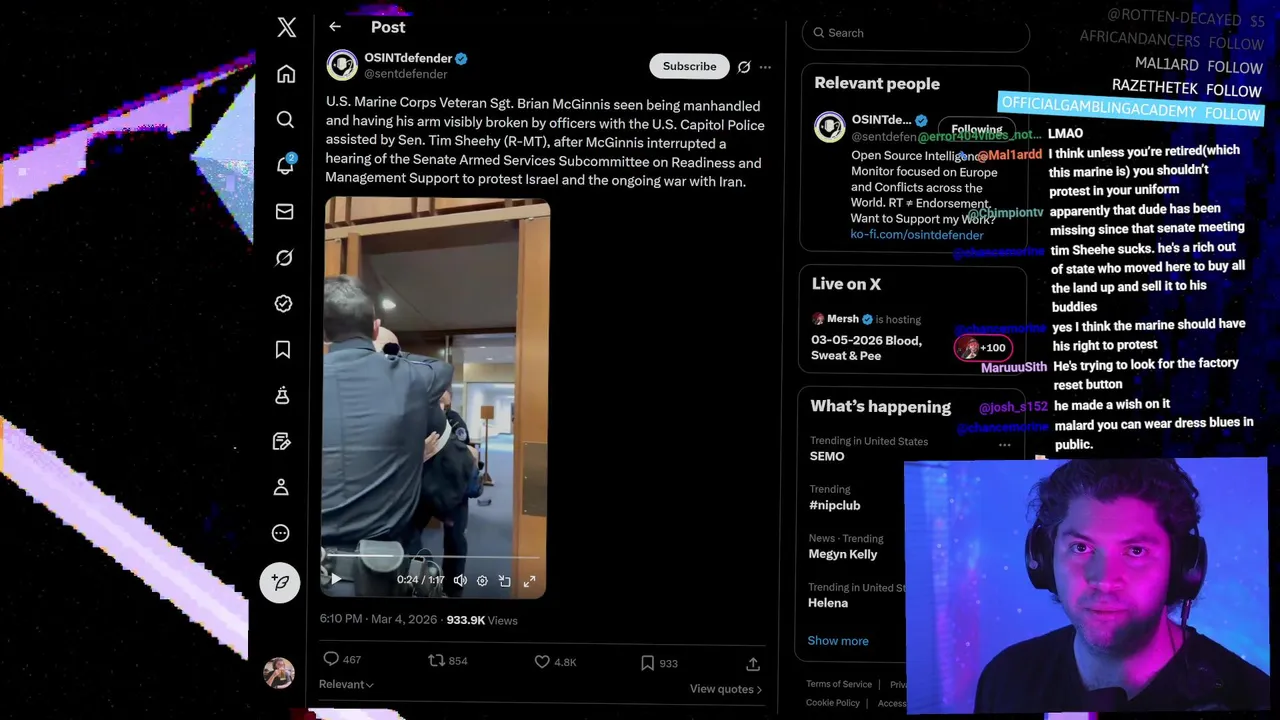Share the post via the share icon
The image size is (1280, 720).
(x=753, y=664)
